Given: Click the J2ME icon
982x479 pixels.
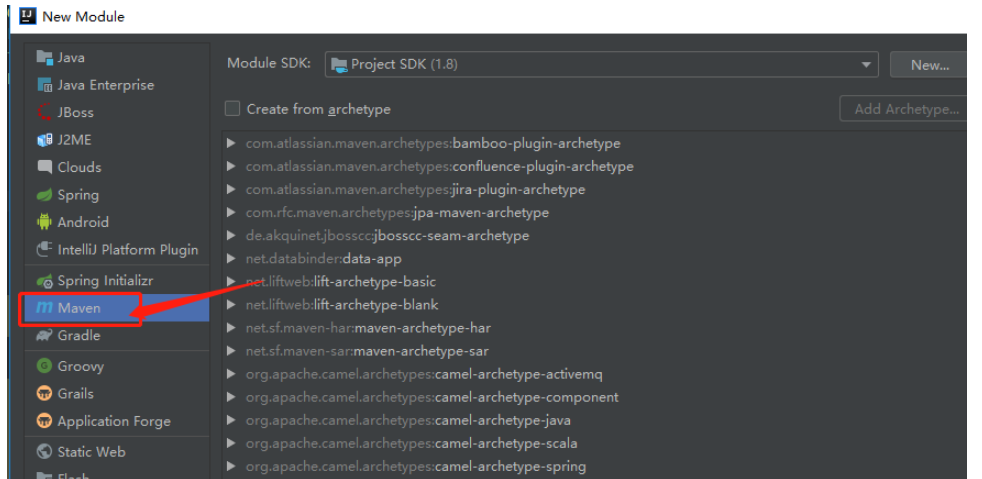Looking at the screenshot, I should [x=44, y=140].
